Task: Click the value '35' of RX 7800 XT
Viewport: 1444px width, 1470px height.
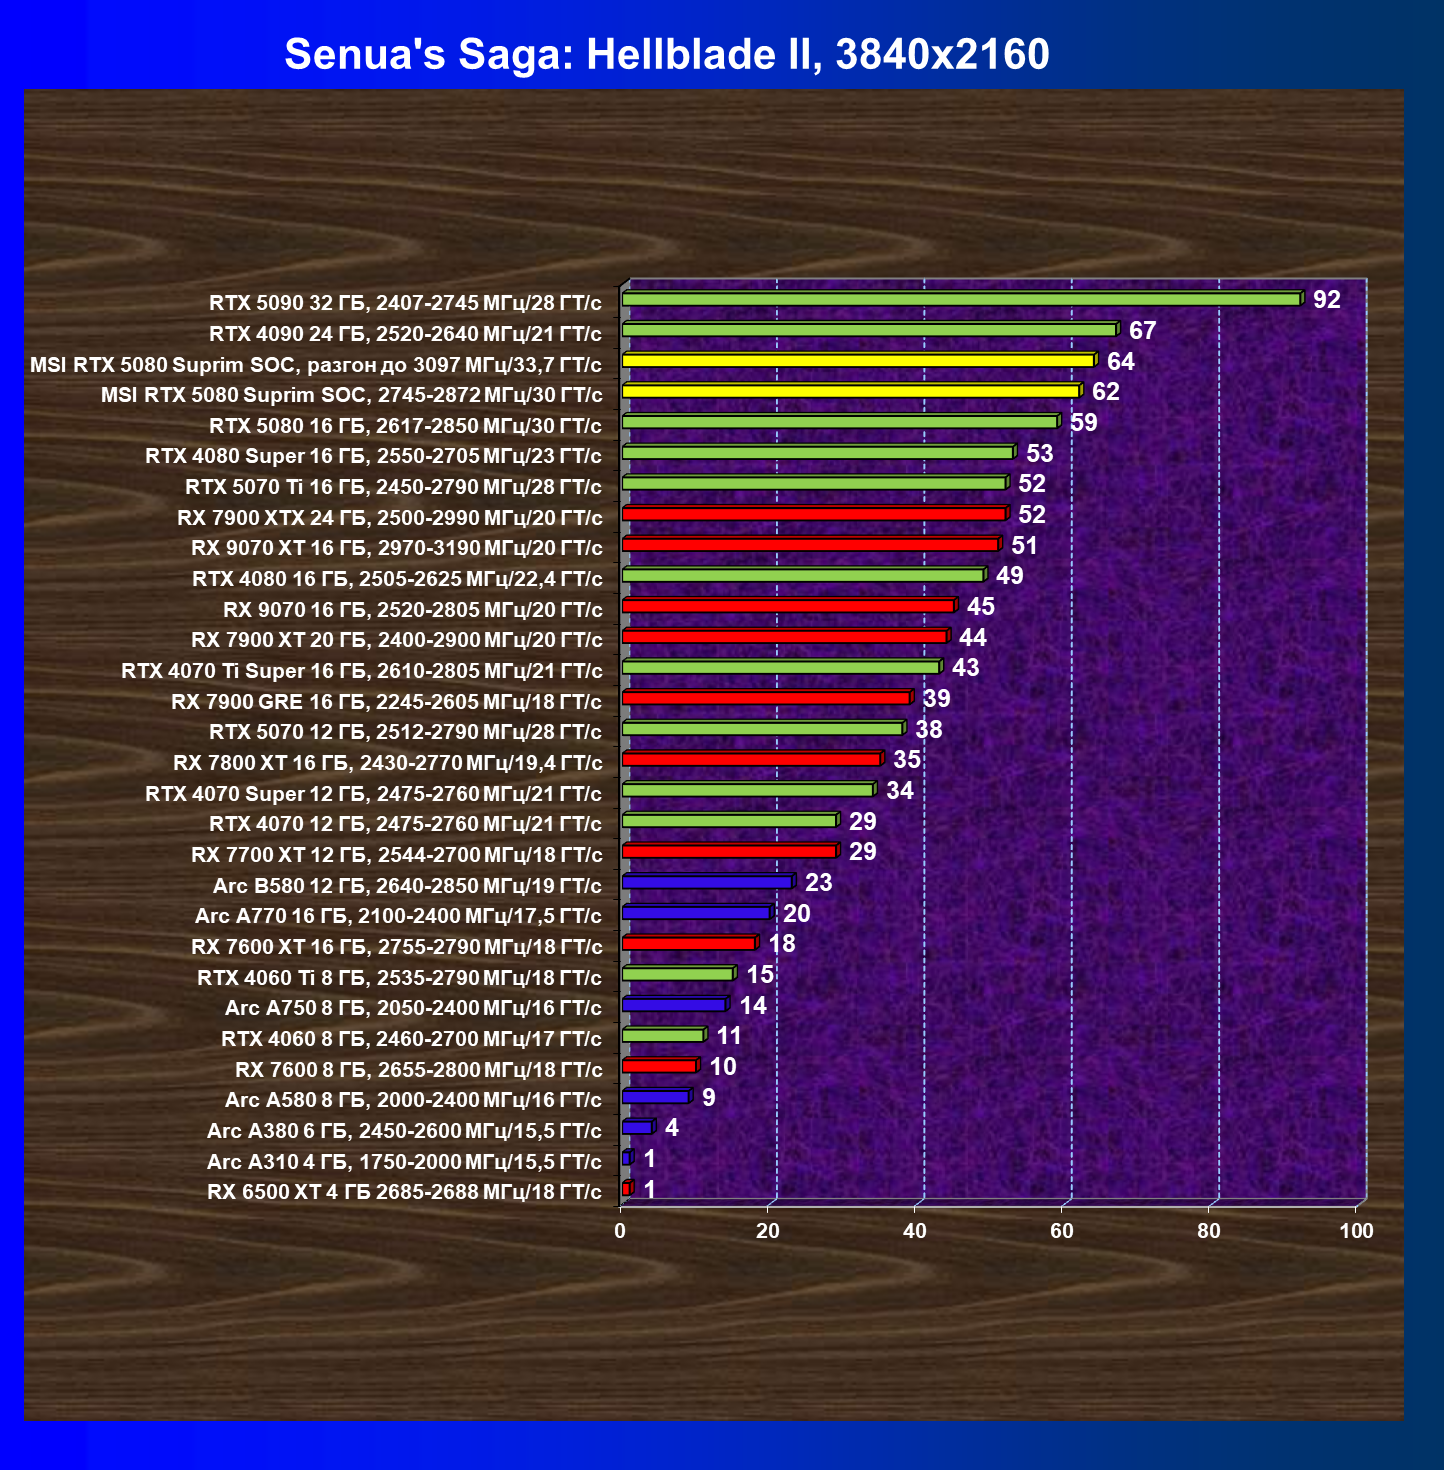Action: click(906, 759)
